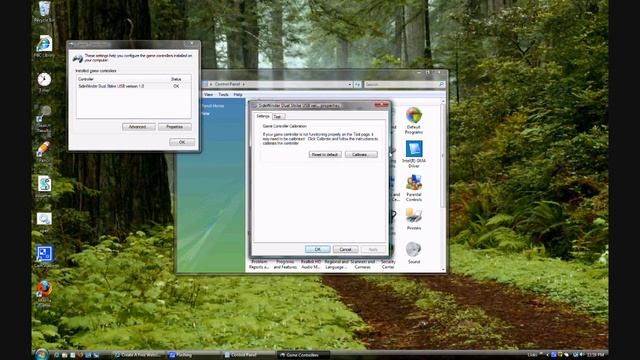Viewport: 640px width, 360px height.
Task: Click the Calibrate button
Action: (x=361, y=155)
